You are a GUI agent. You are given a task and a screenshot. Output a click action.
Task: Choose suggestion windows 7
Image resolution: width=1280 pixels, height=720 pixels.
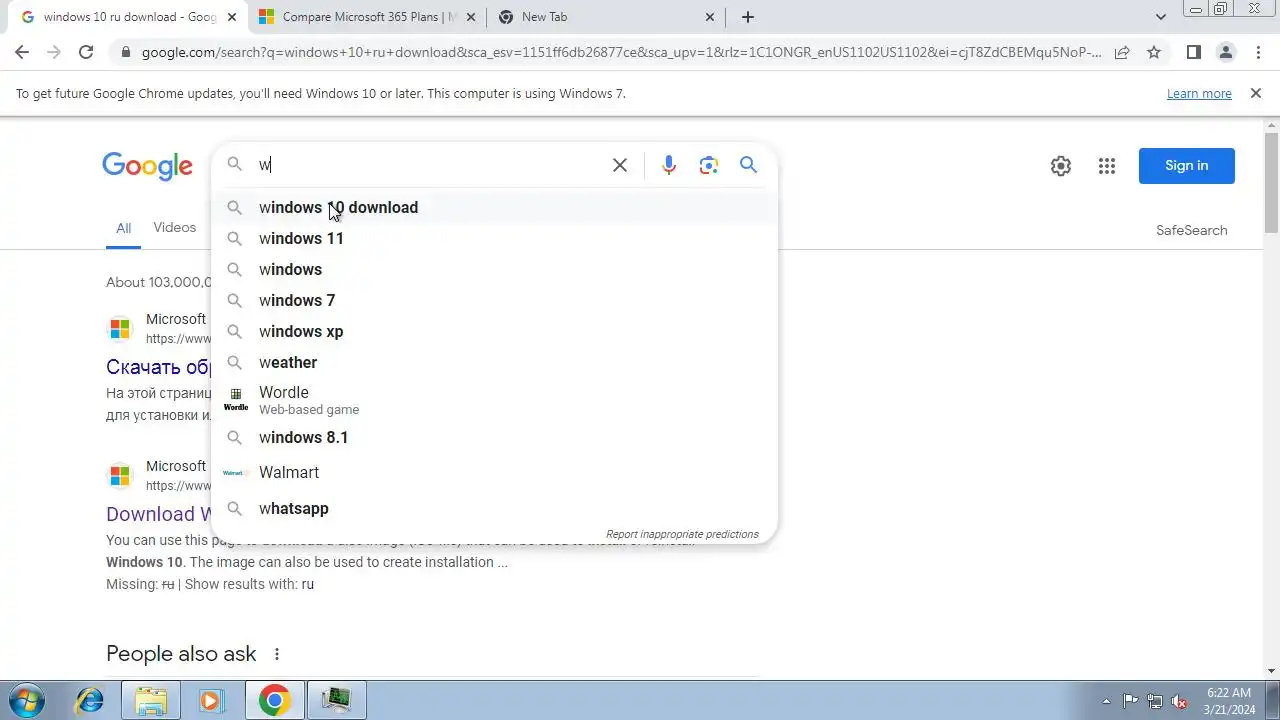pyautogui.click(x=494, y=300)
